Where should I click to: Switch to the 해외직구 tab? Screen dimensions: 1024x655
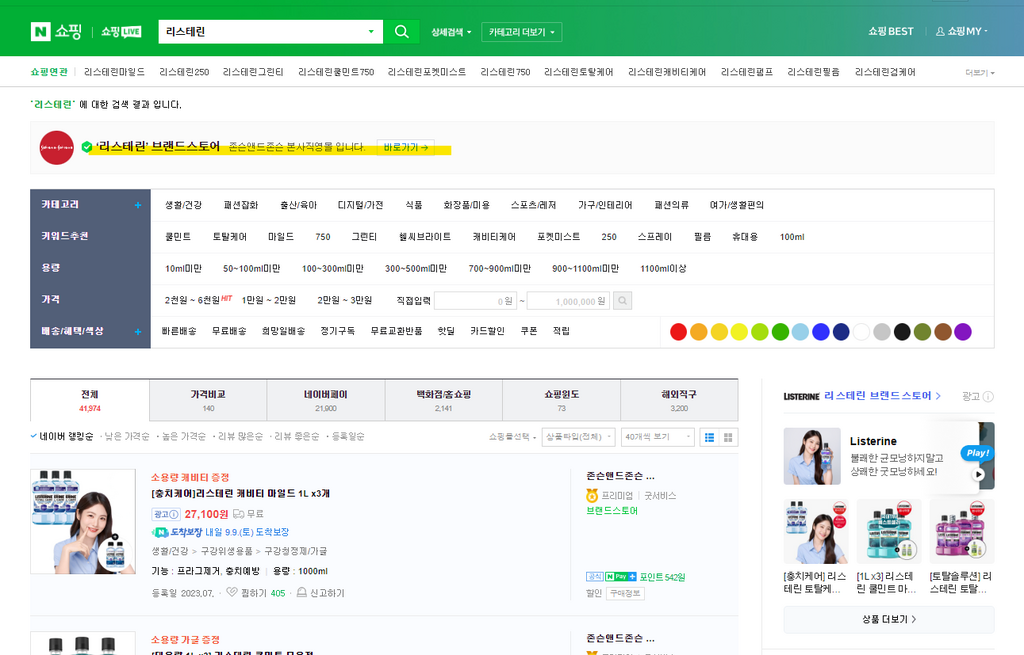[x=679, y=400]
